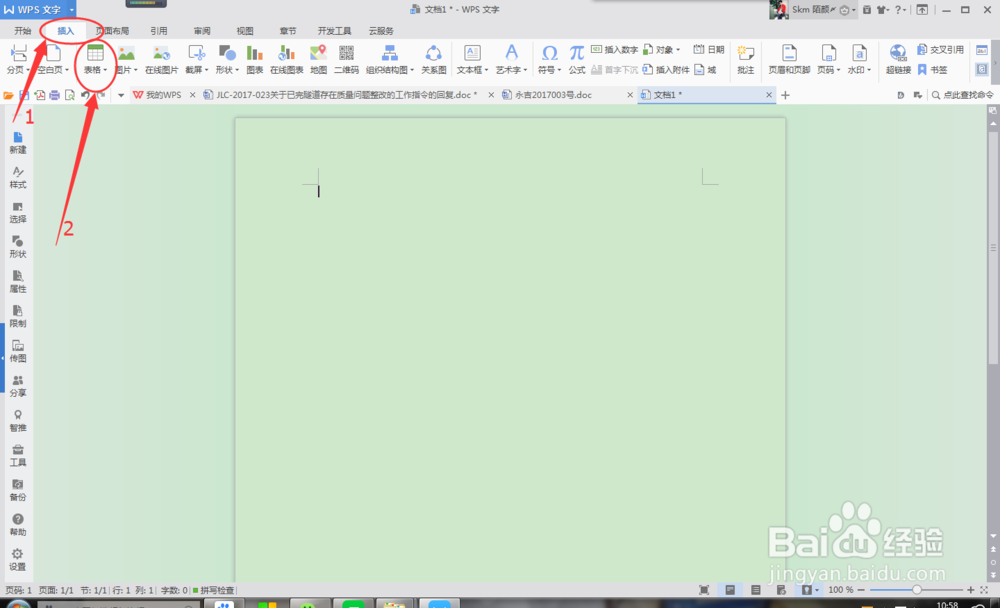Click the 点此查找命令 command search box
Image resolution: width=1000 pixels, height=608 pixels.
[x=962, y=95]
